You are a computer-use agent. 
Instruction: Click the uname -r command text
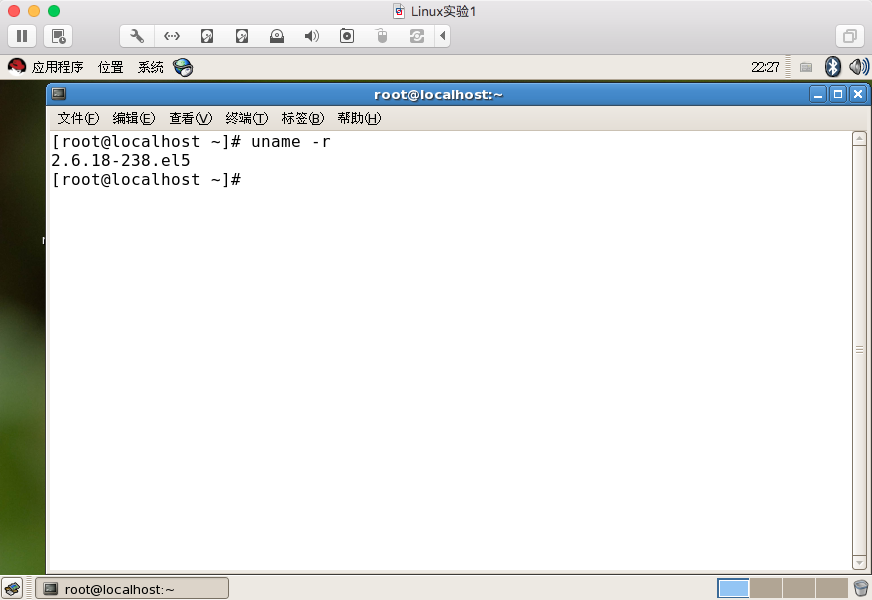[291, 142]
